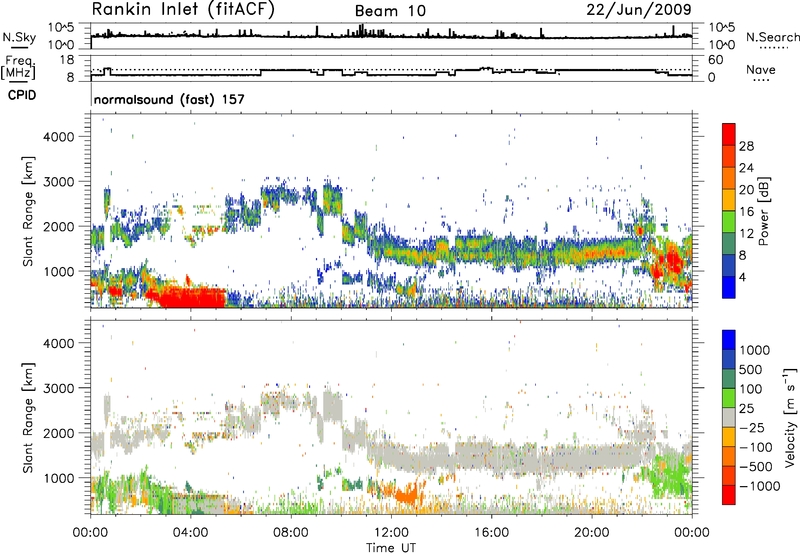Click the "08:00" time tick label
The width and height of the screenshot is (800, 554).
click(291, 533)
